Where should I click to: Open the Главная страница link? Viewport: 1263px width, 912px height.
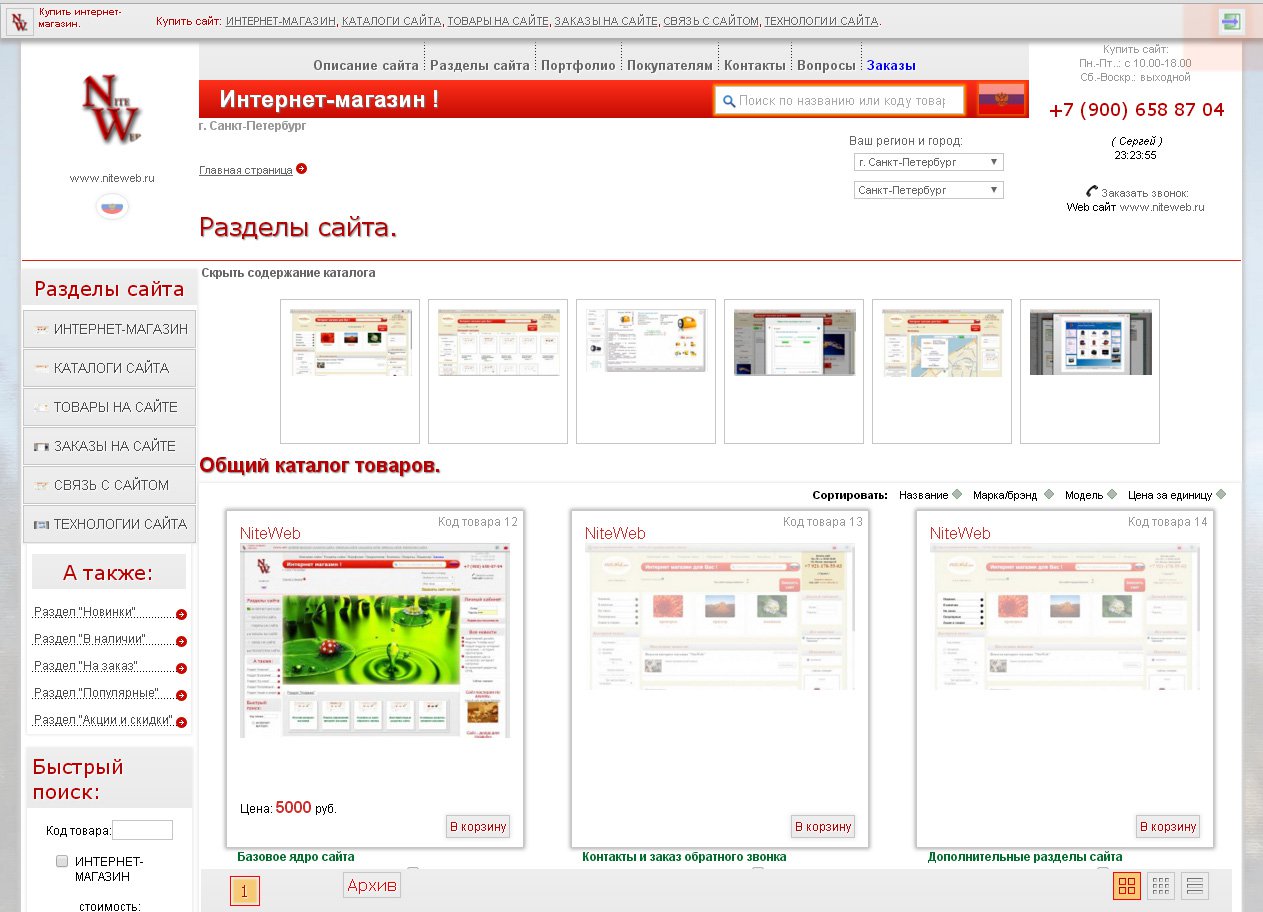pyautogui.click(x=246, y=171)
